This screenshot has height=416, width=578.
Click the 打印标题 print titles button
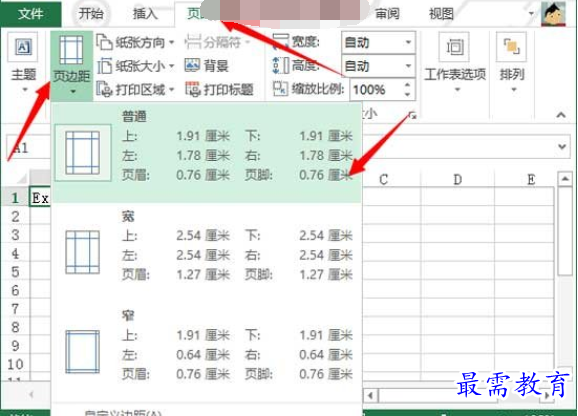[x=219, y=90]
